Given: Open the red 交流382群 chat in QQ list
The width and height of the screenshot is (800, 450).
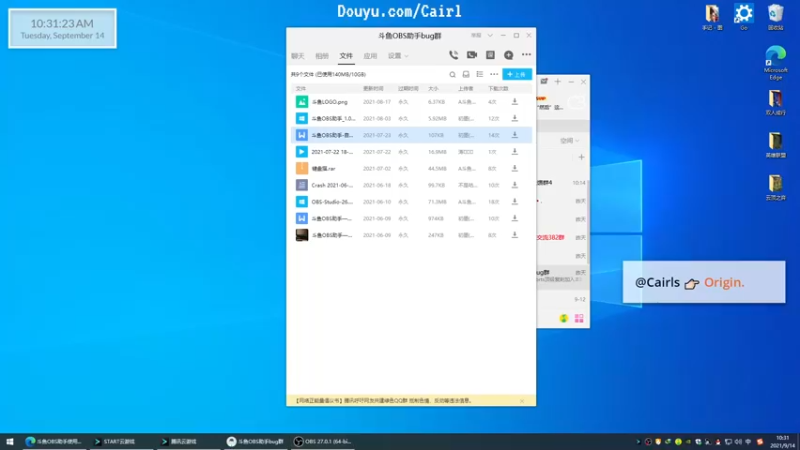Looking at the screenshot, I should [551, 237].
